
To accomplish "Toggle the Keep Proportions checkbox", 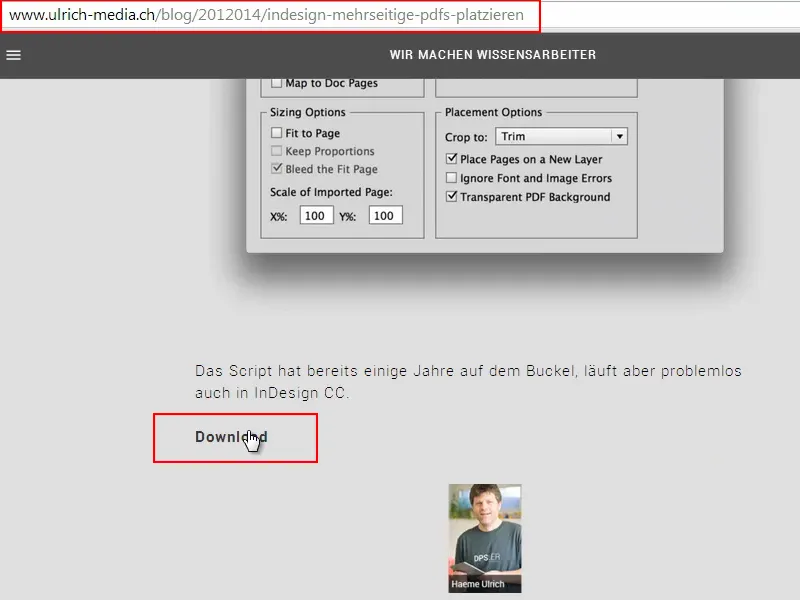I will 277,151.
